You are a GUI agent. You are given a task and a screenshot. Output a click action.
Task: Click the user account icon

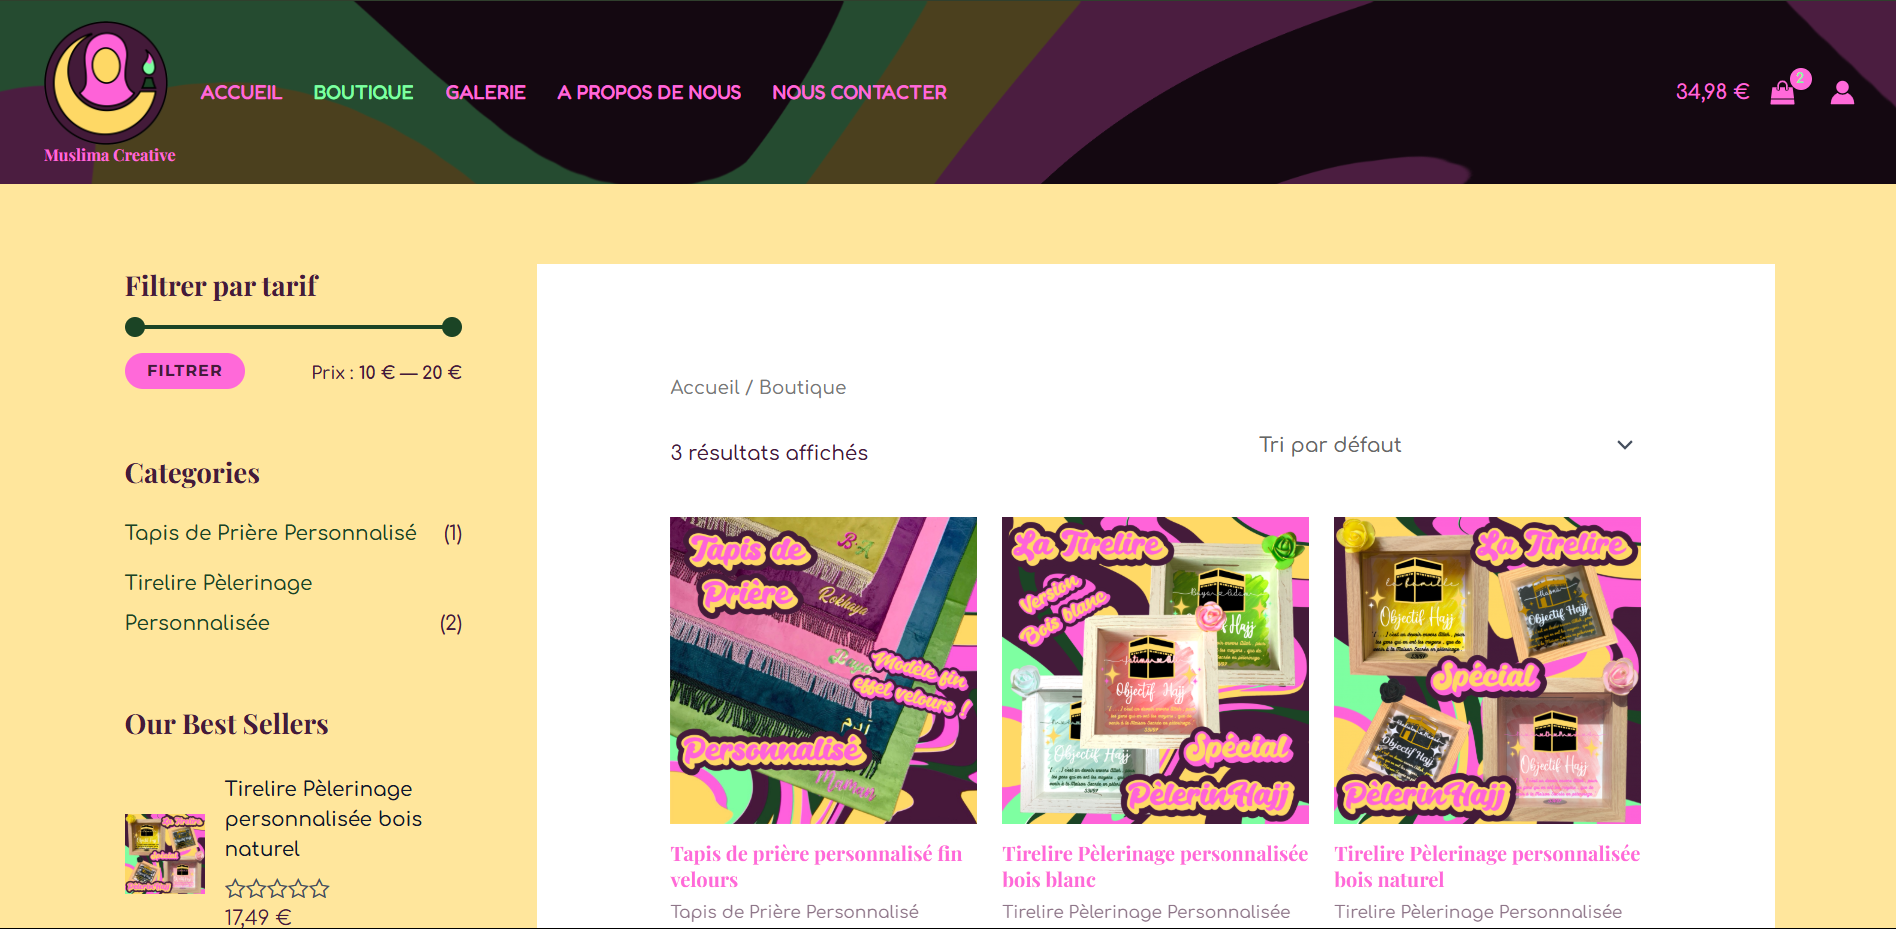pyautogui.click(x=1843, y=92)
